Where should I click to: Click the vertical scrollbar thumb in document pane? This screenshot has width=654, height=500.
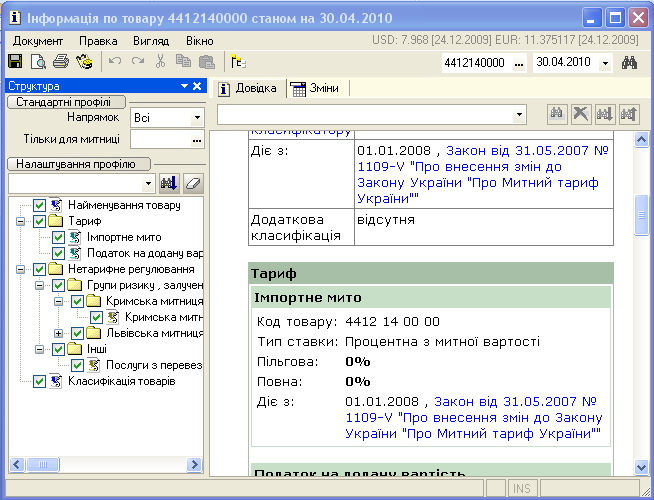[x=641, y=215]
